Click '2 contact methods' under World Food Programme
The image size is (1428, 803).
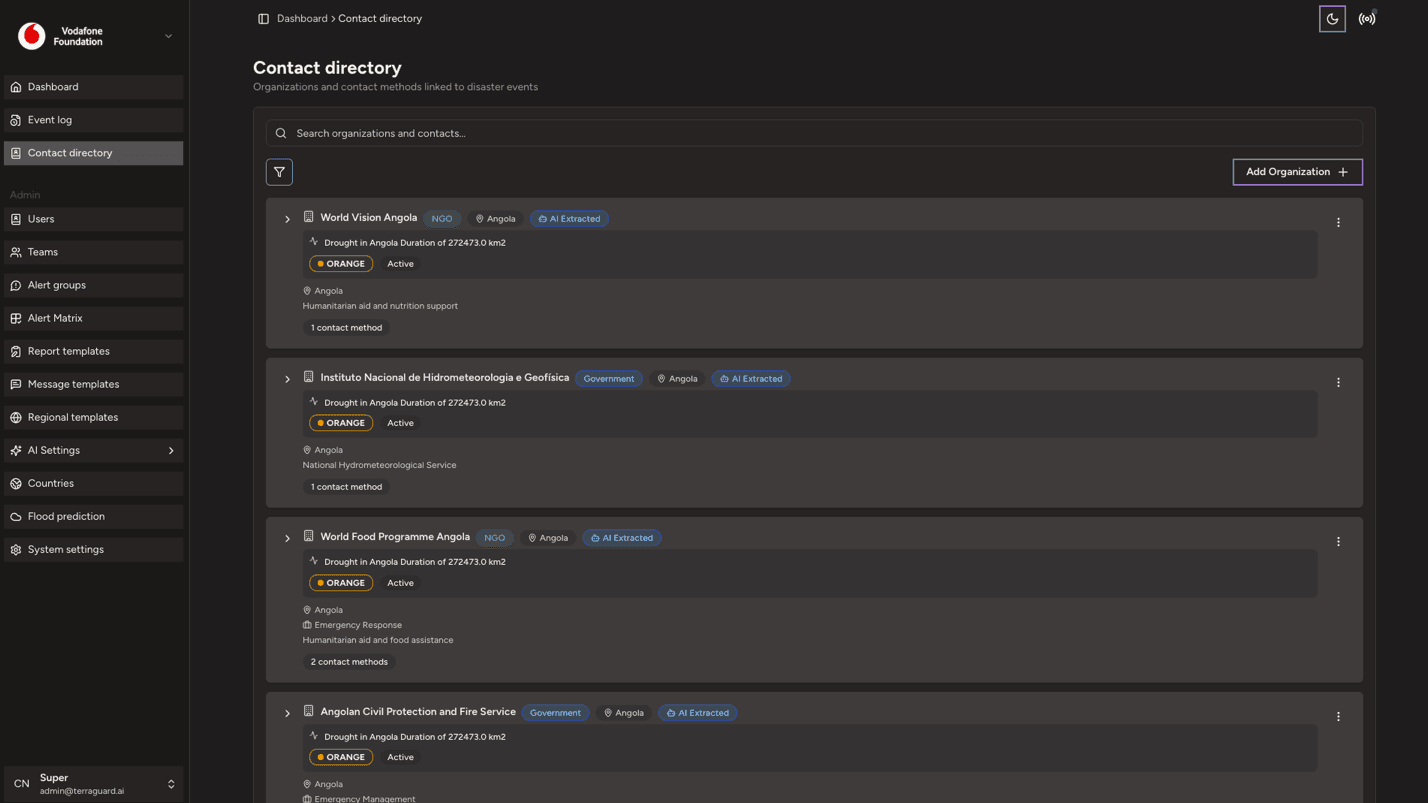coord(349,662)
